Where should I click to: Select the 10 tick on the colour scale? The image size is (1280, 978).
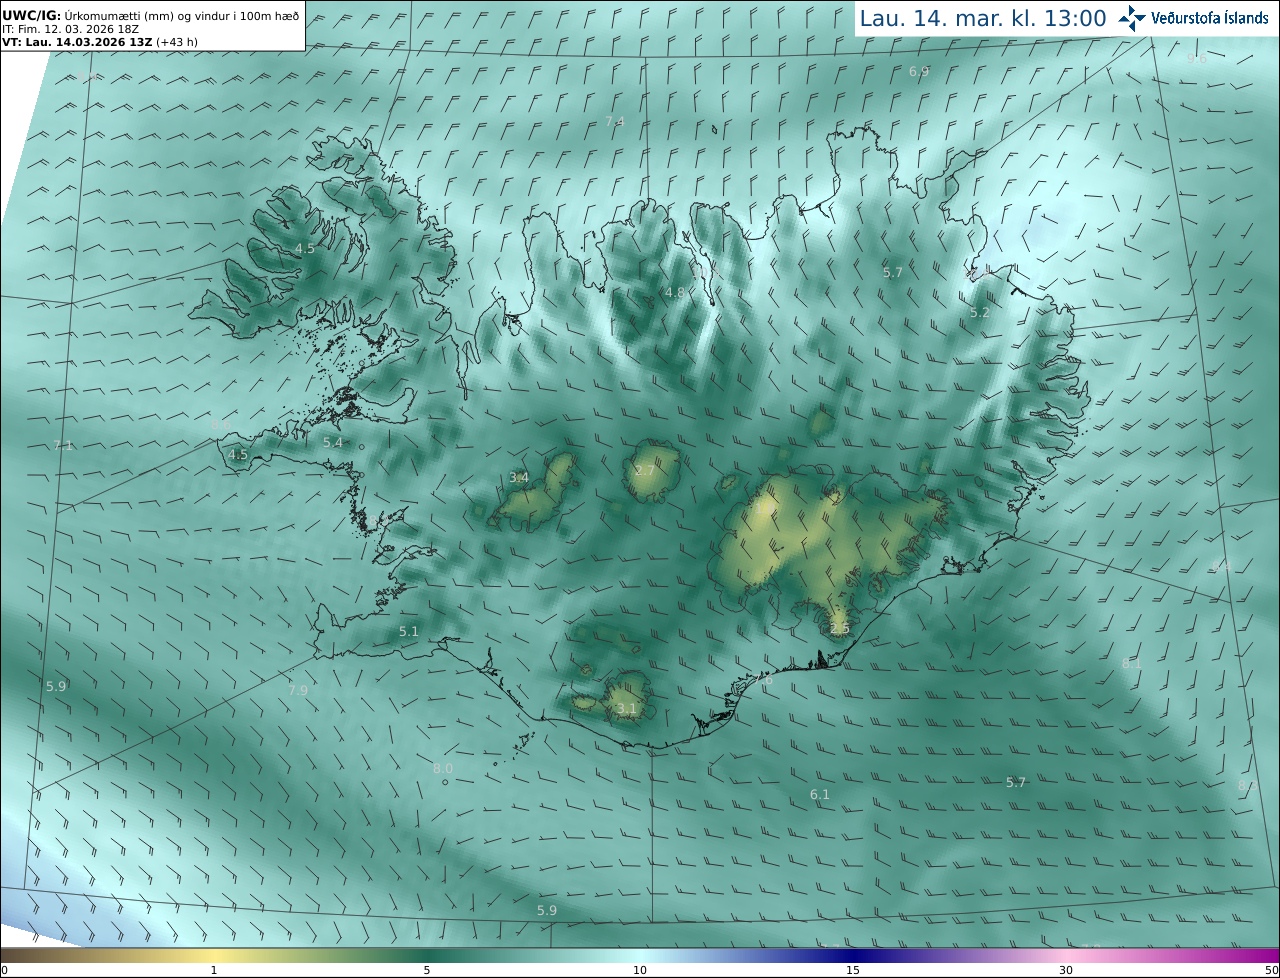click(640, 970)
